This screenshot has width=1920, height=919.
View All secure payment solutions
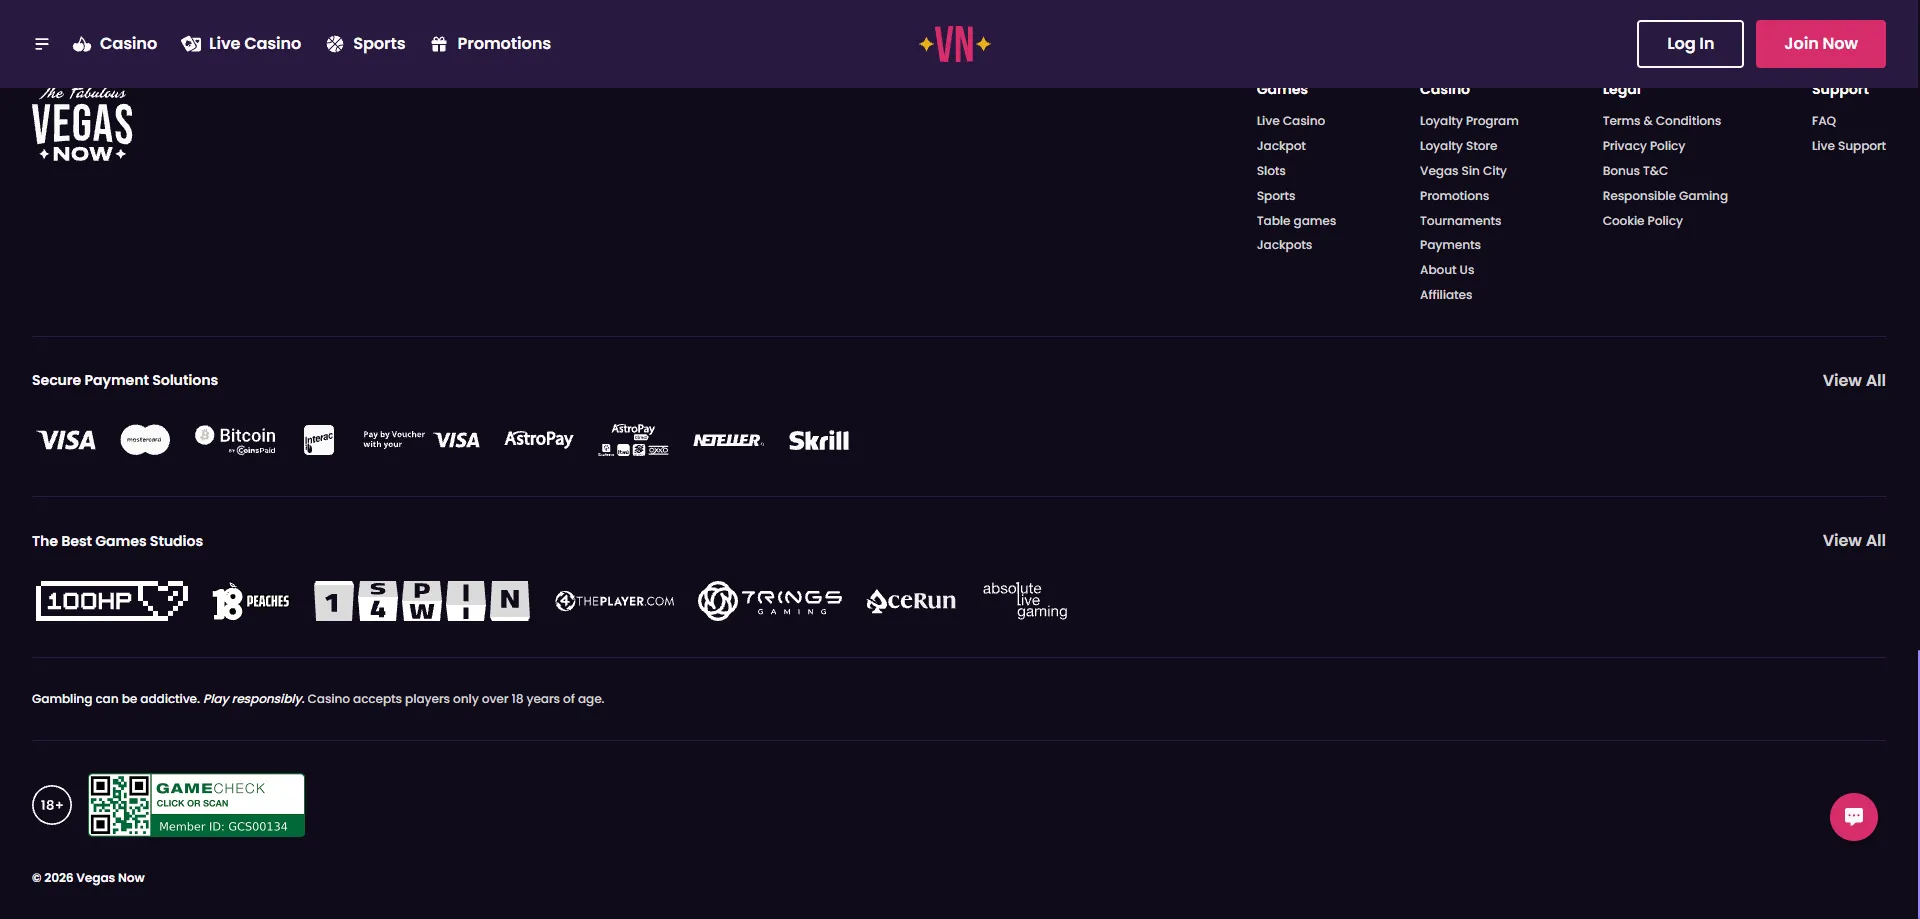tap(1854, 380)
